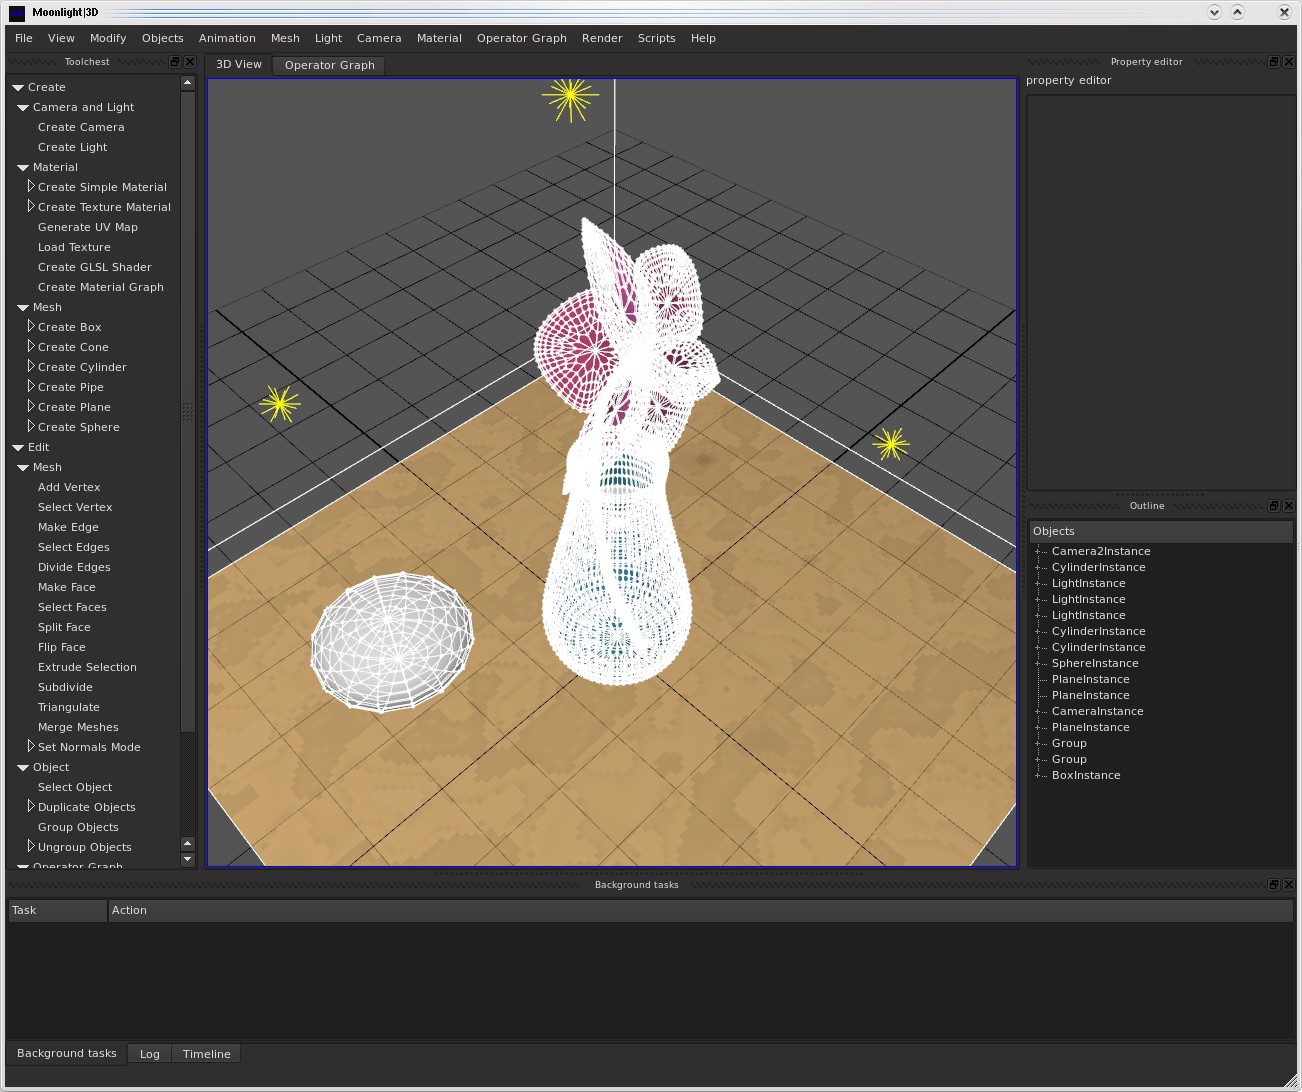This screenshot has height=1092, width=1302.
Task: Open the Render menu
Action: pos(601,38)
